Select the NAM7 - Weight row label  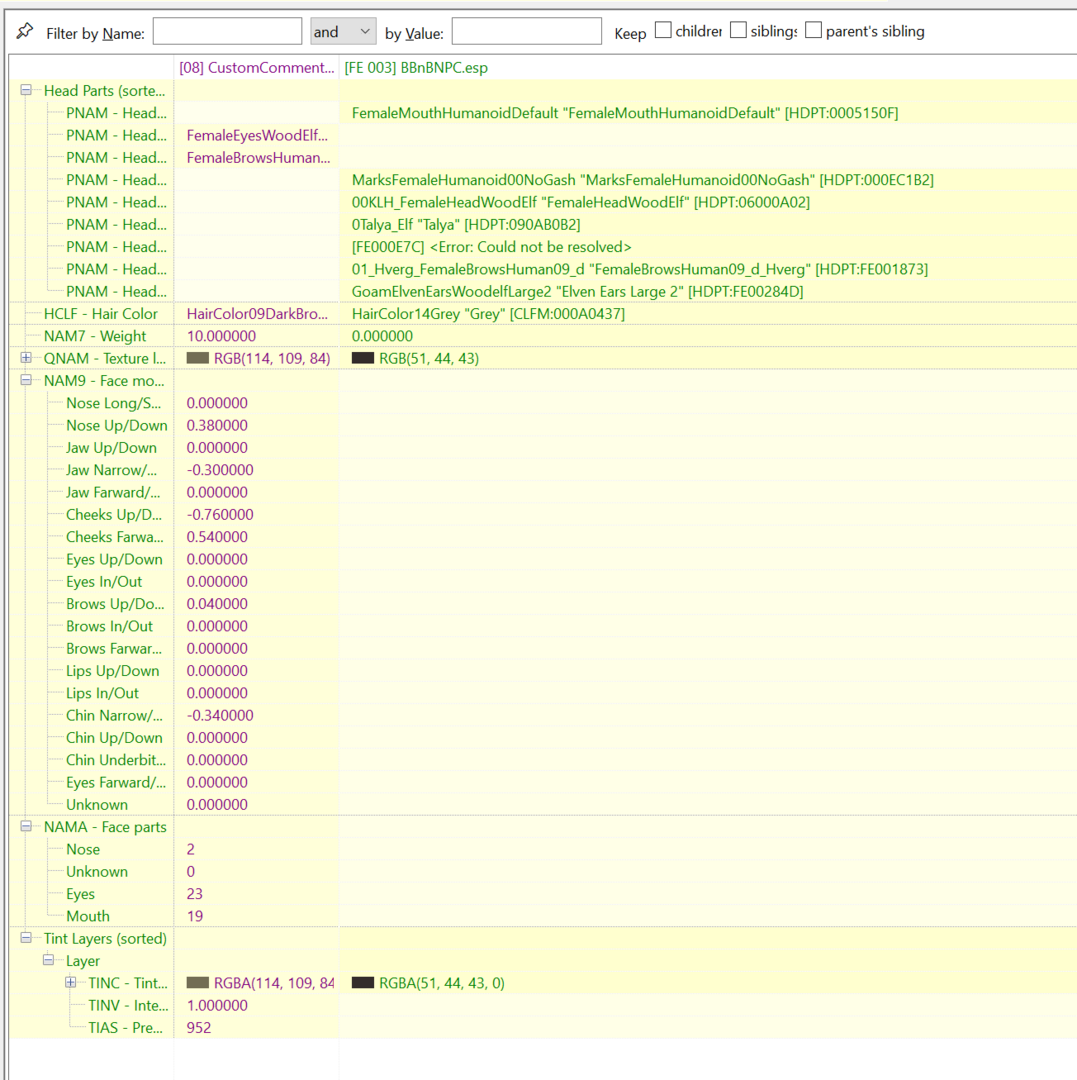click(95, 336)
